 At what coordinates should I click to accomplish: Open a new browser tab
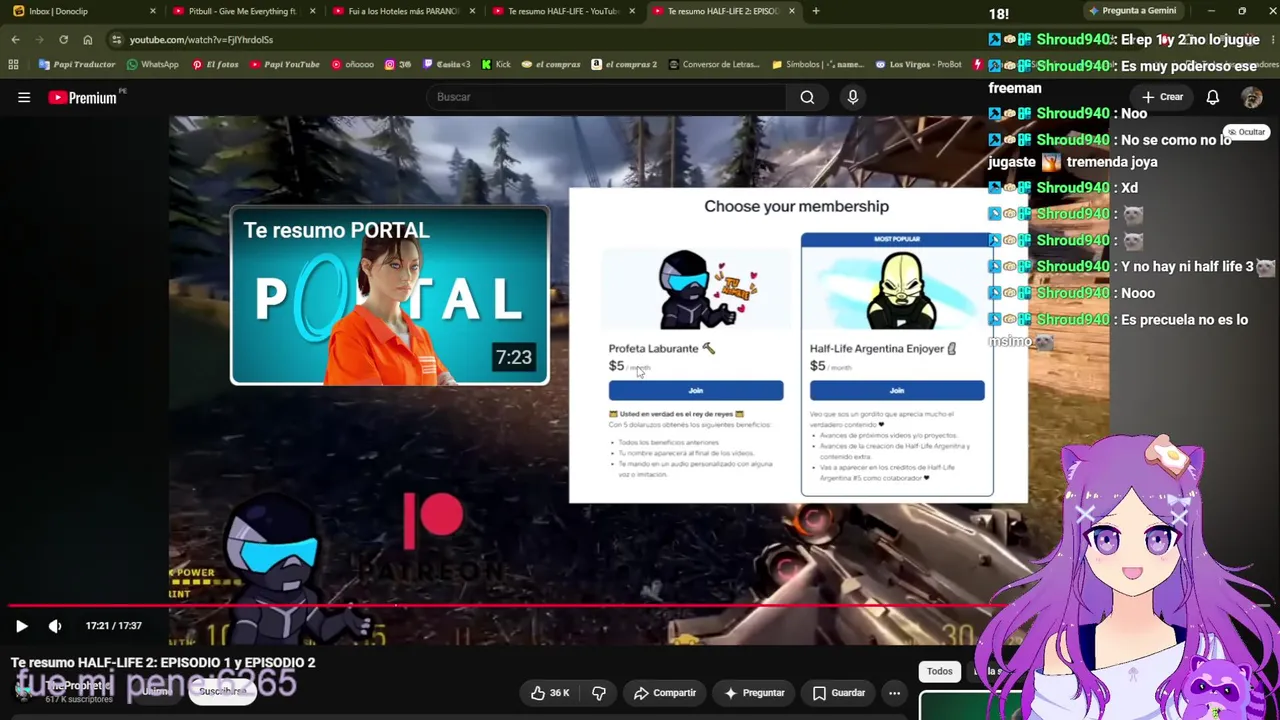(816, 11)
